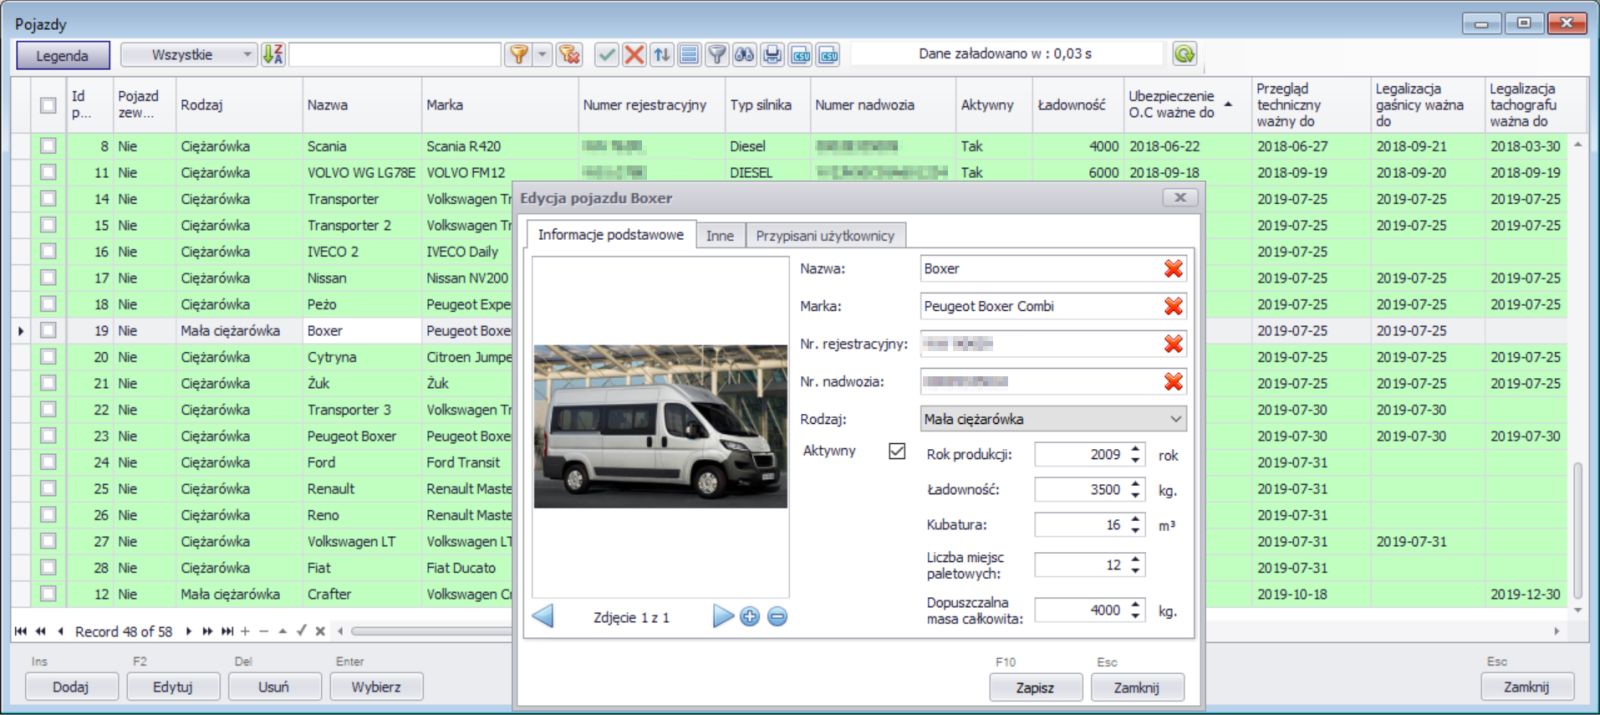Check the select-all checkbox in table header
Viewport: 1600px width, 715px height.
point(48,105)
